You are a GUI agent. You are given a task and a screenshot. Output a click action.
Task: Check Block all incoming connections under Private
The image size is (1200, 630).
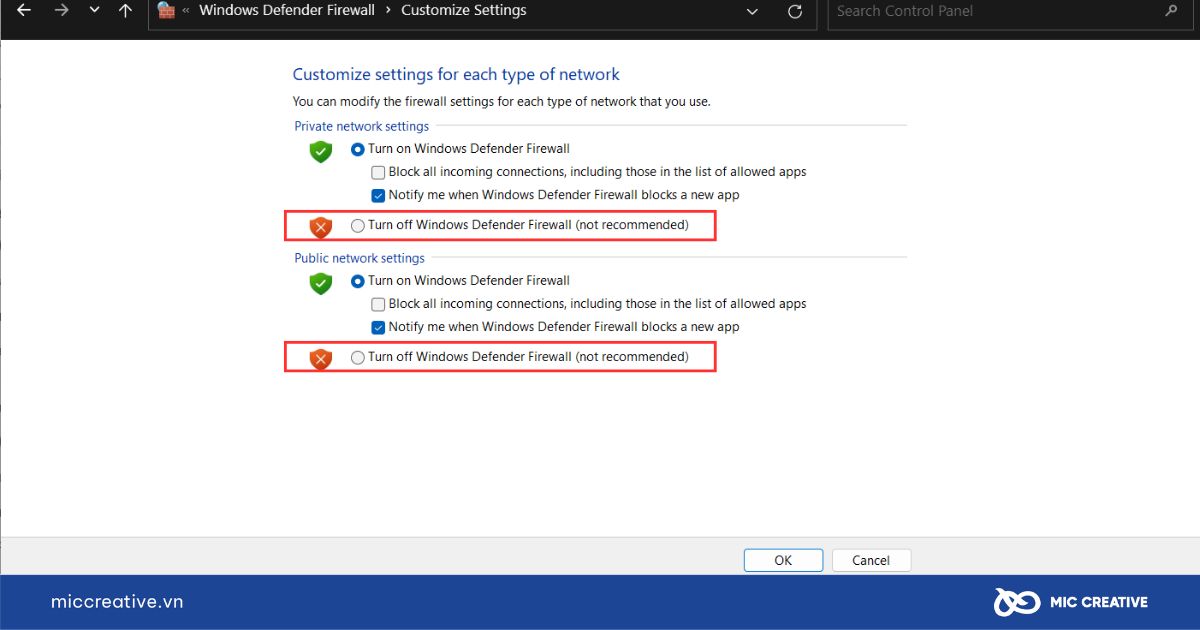[x=378, y=172]
